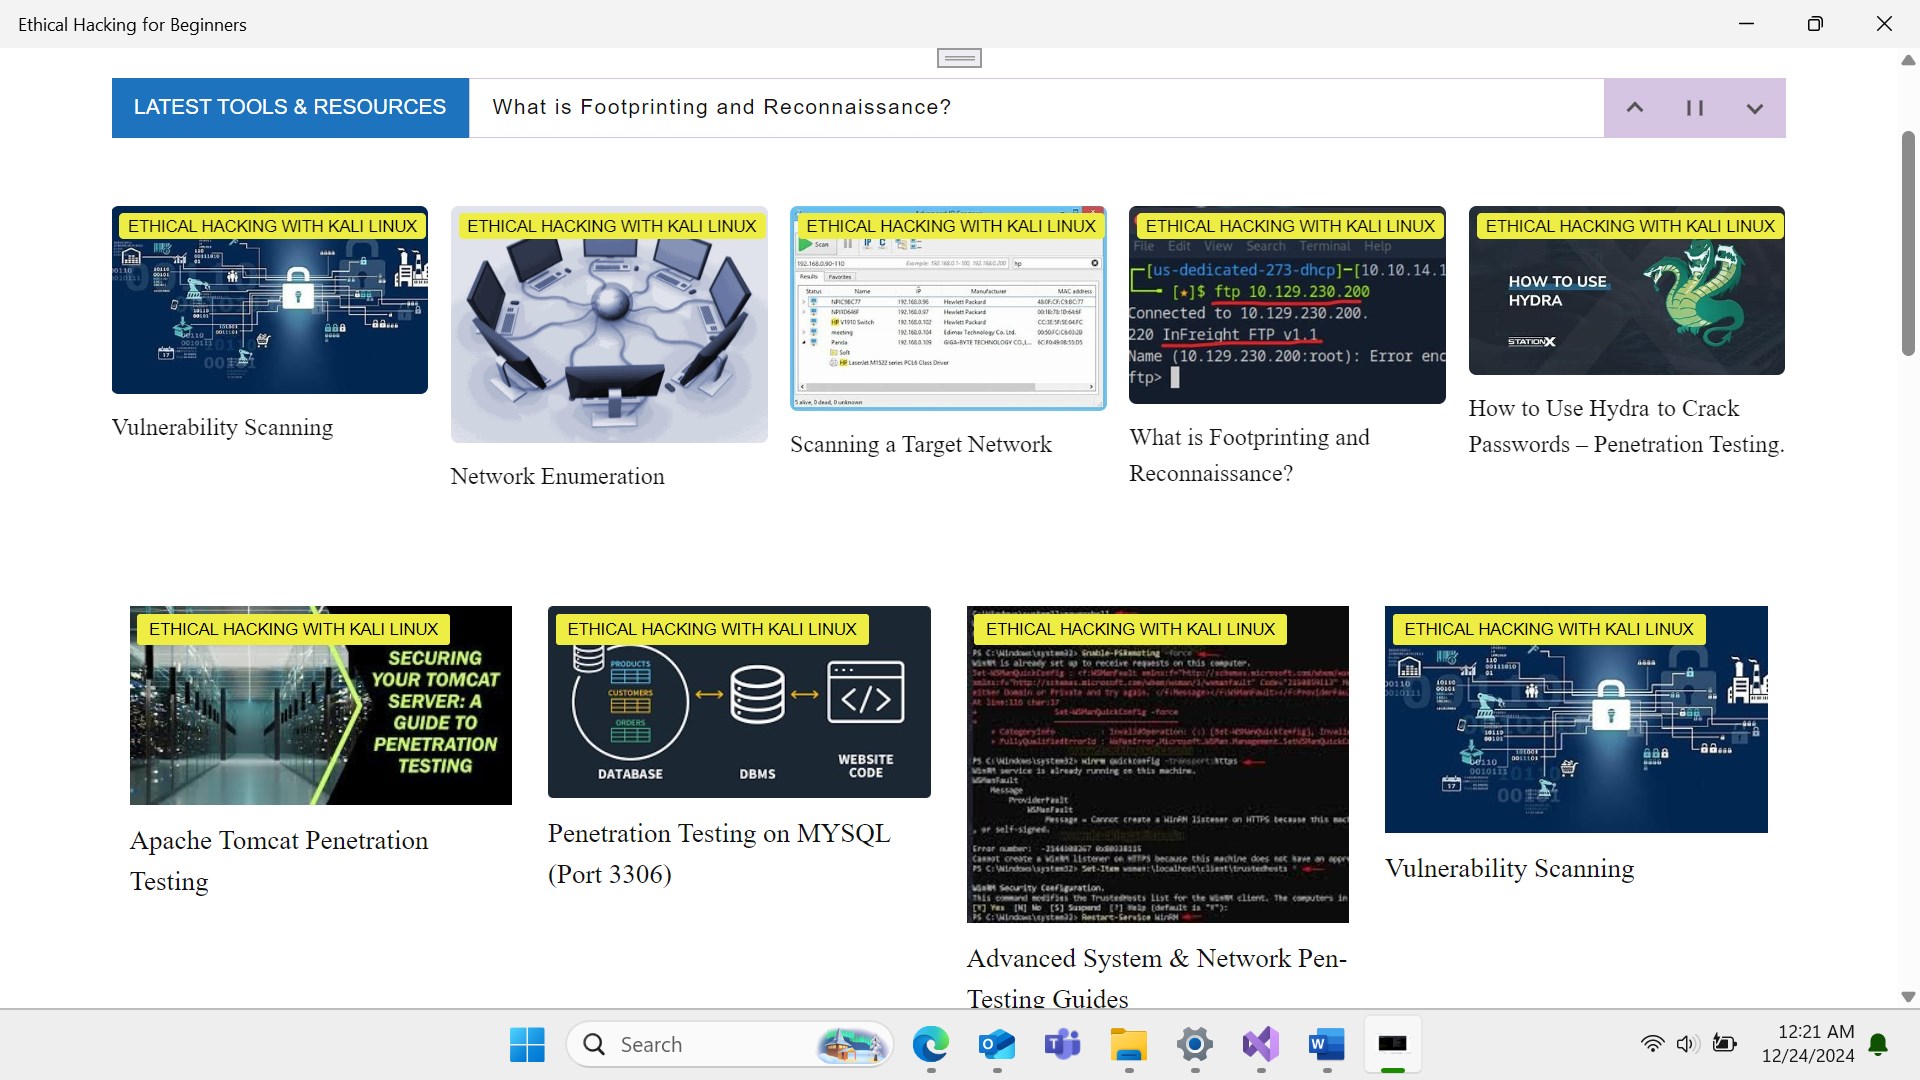Open the MYSQL Port 3306 thumbnail
The width and height of the screenshot is (1920, 1080).
point(738,702)
